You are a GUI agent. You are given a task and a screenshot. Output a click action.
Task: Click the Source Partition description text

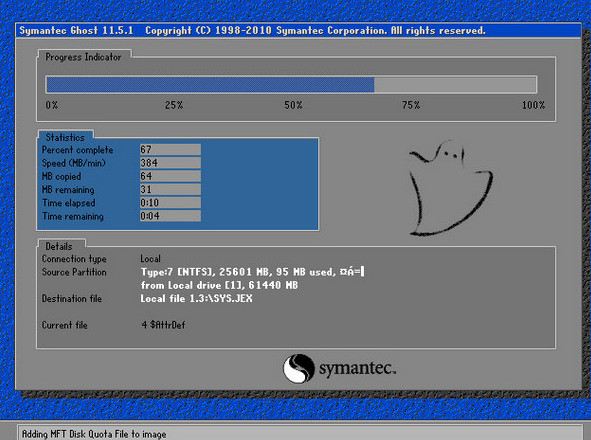coord(253,278)
